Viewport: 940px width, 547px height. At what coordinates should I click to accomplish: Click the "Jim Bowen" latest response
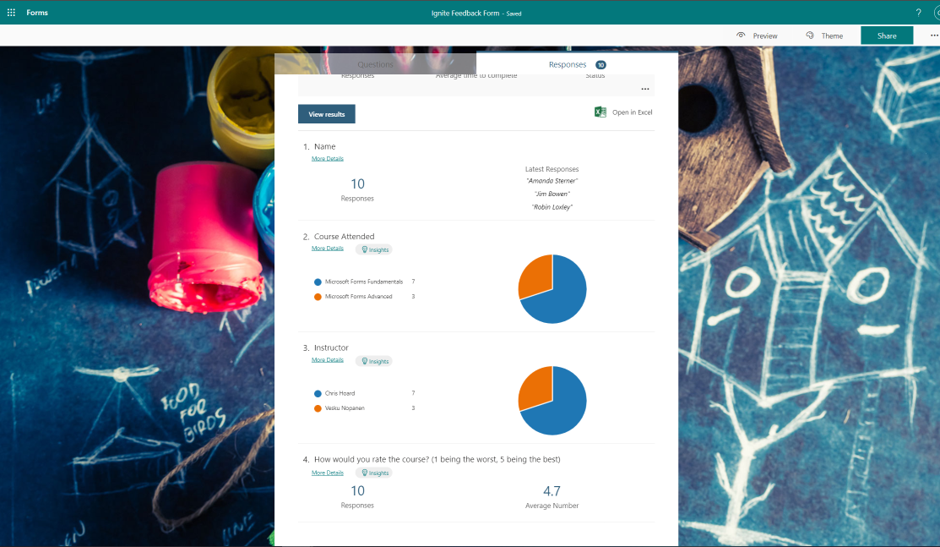[552, 194]
